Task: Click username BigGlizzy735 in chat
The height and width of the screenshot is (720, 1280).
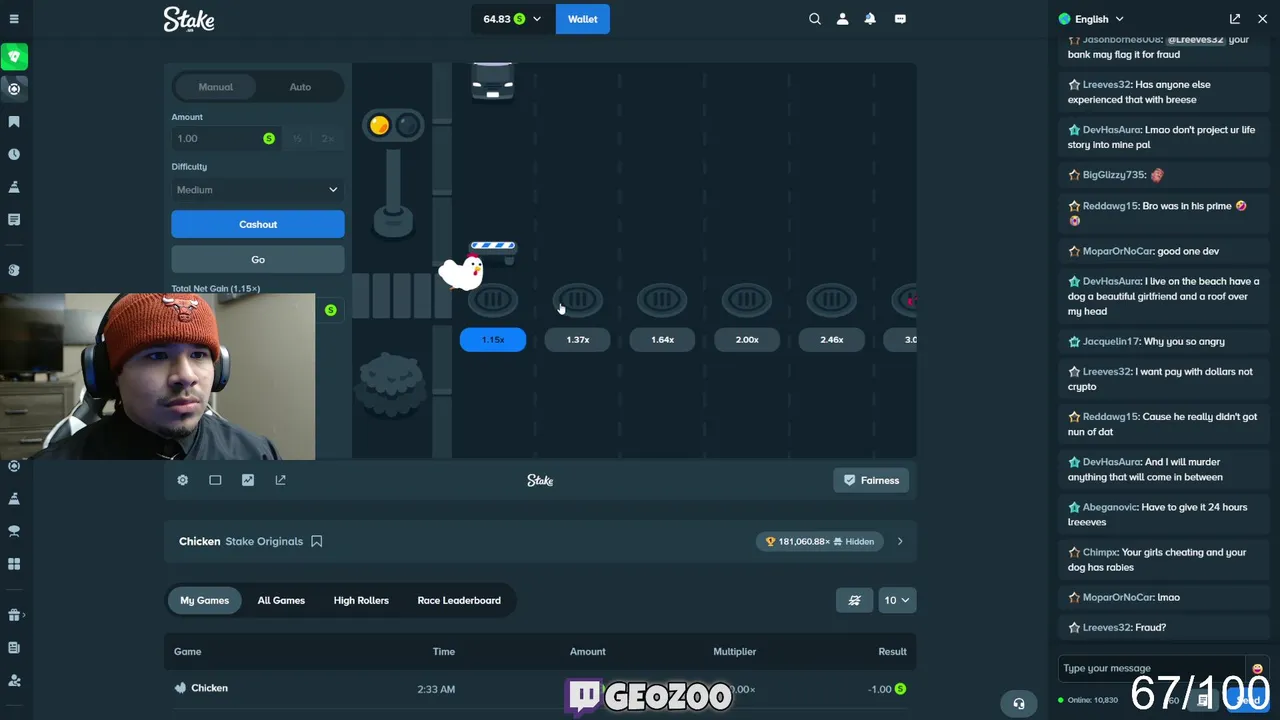Action: (x=1113, y=175)
